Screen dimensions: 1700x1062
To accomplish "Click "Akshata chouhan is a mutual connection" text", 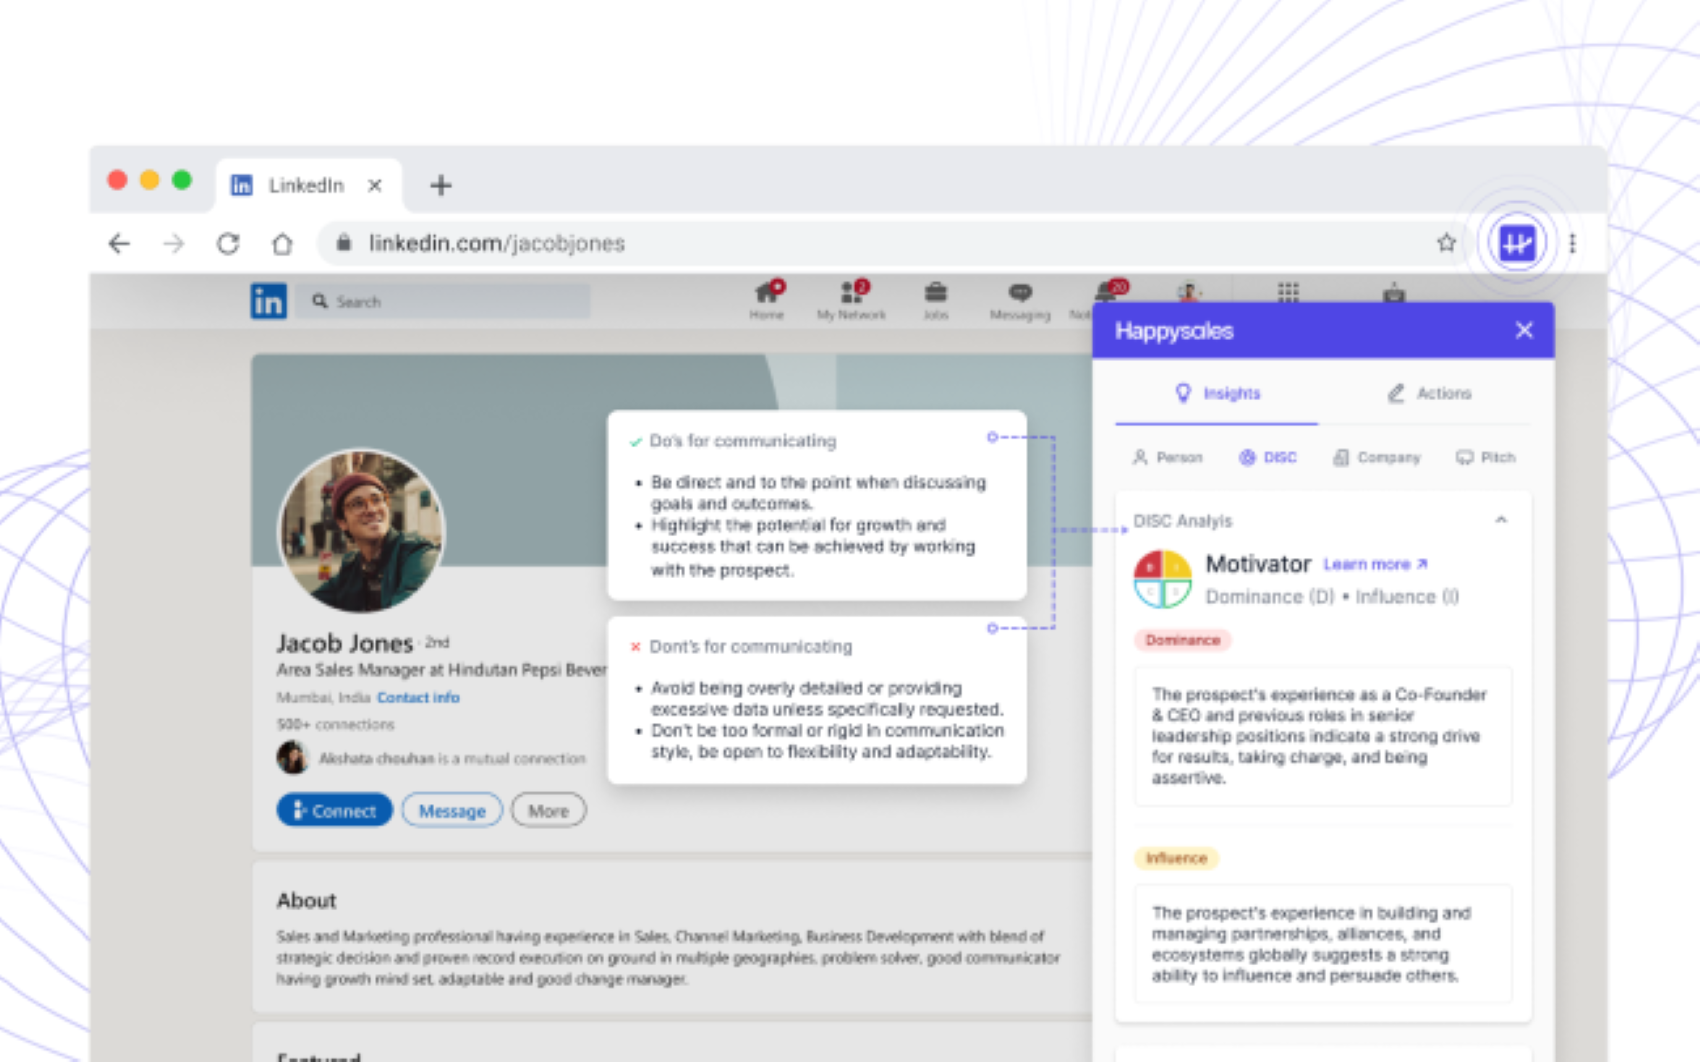I will point(452,758).
